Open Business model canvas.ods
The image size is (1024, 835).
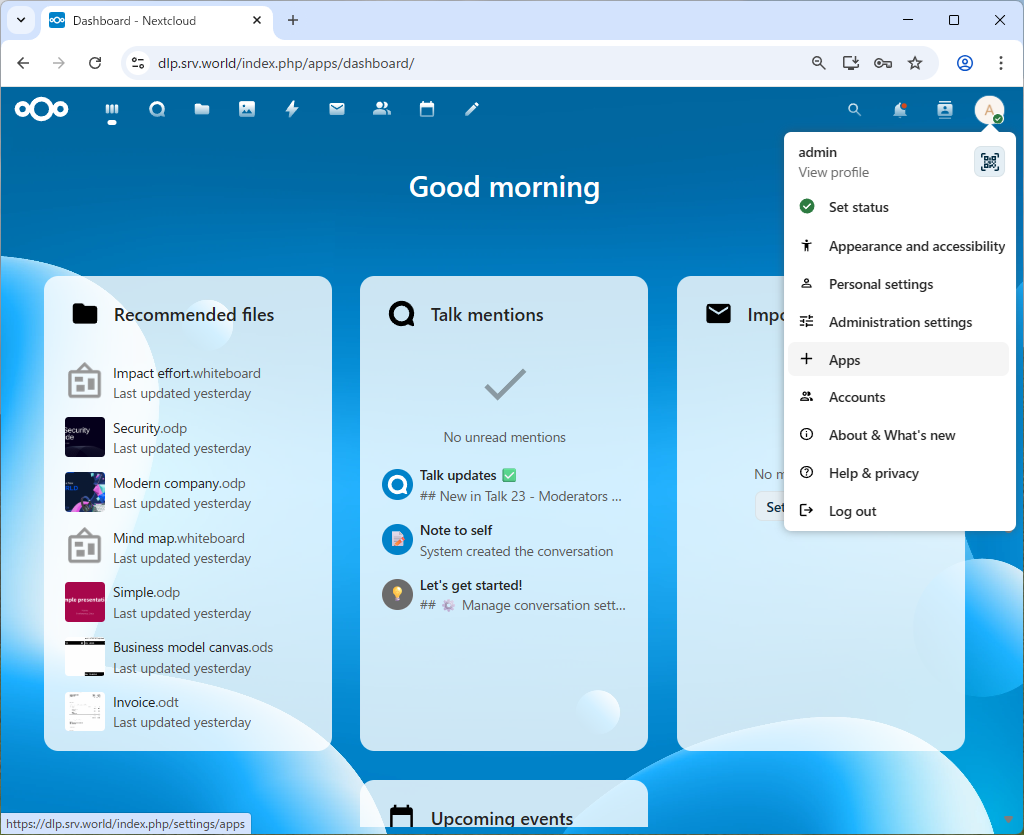187,657
